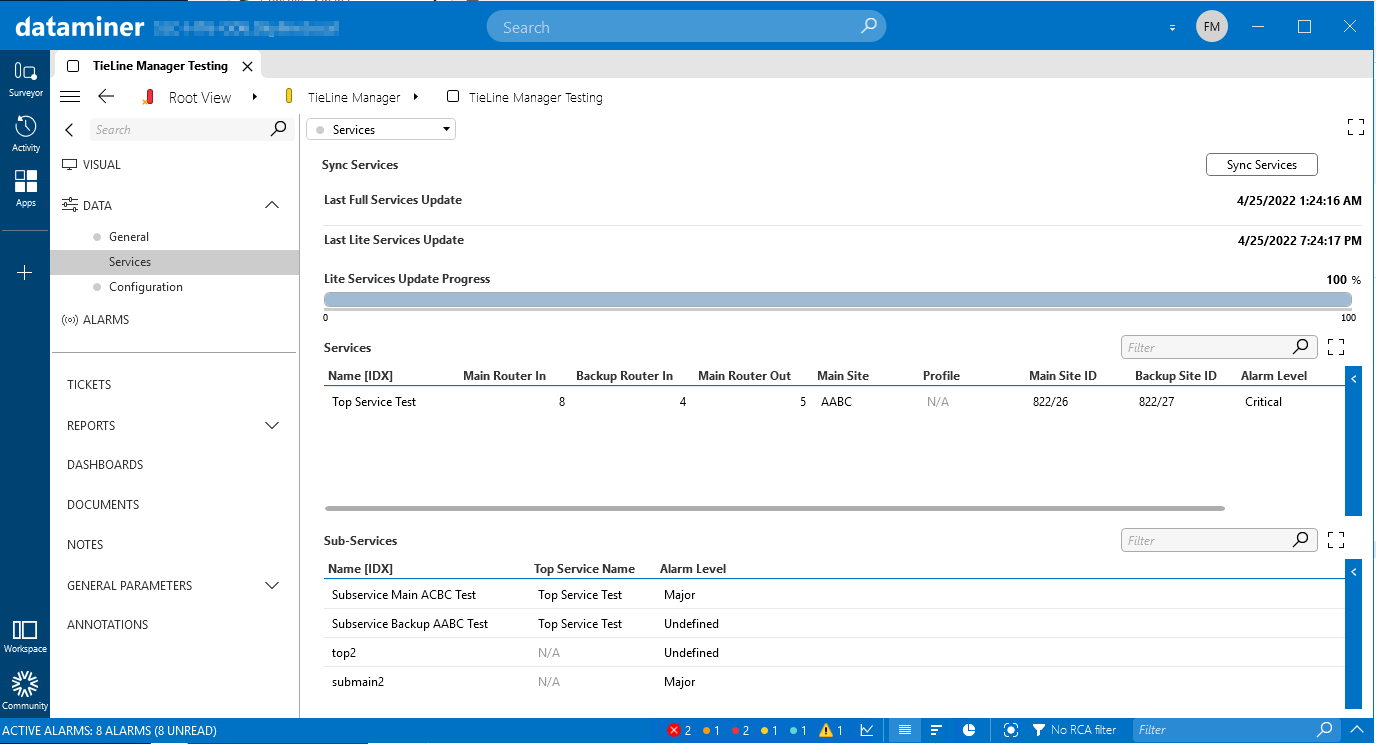1376x744 pixels.
Task: Navigate to TieLine Manager breadcrumb
Action: tap(354, 97)
